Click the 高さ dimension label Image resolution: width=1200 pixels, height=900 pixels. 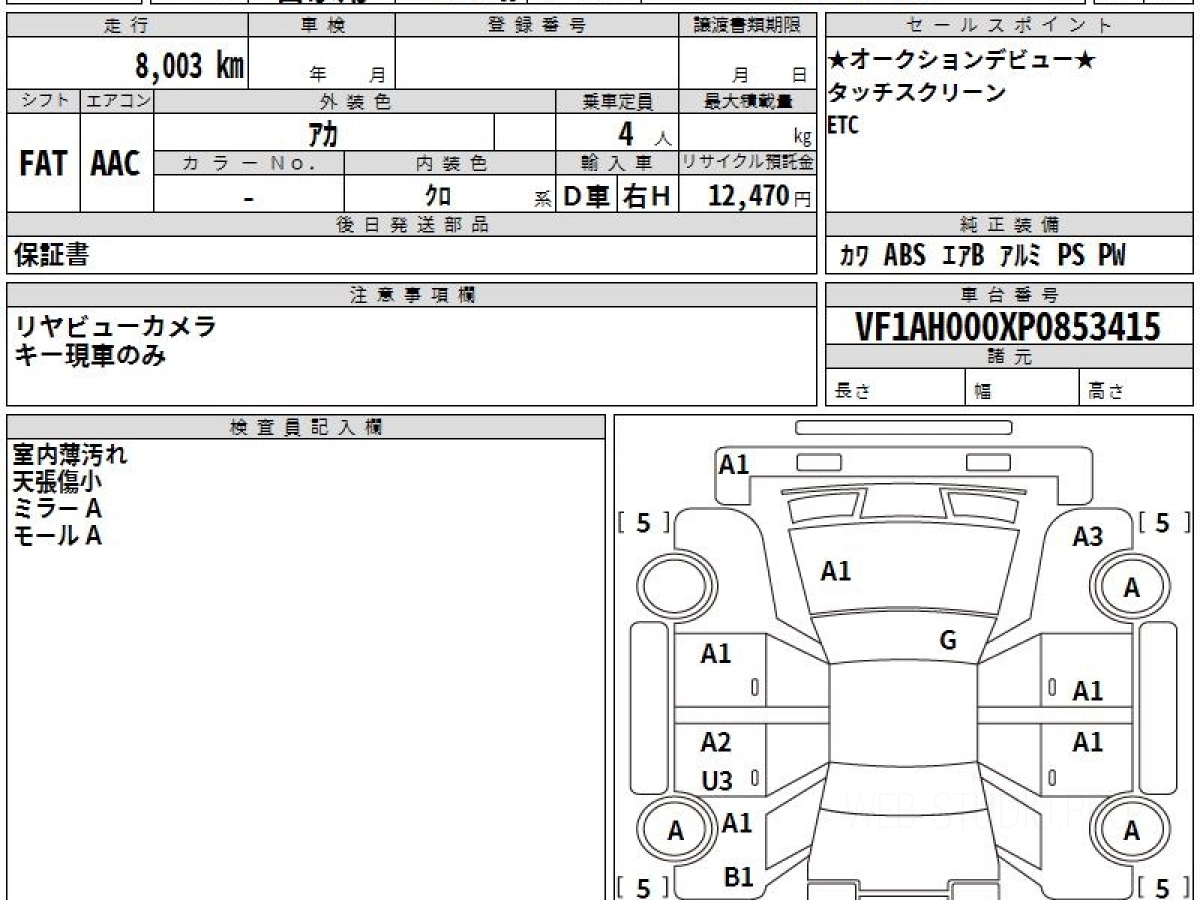coord(1107,391)
